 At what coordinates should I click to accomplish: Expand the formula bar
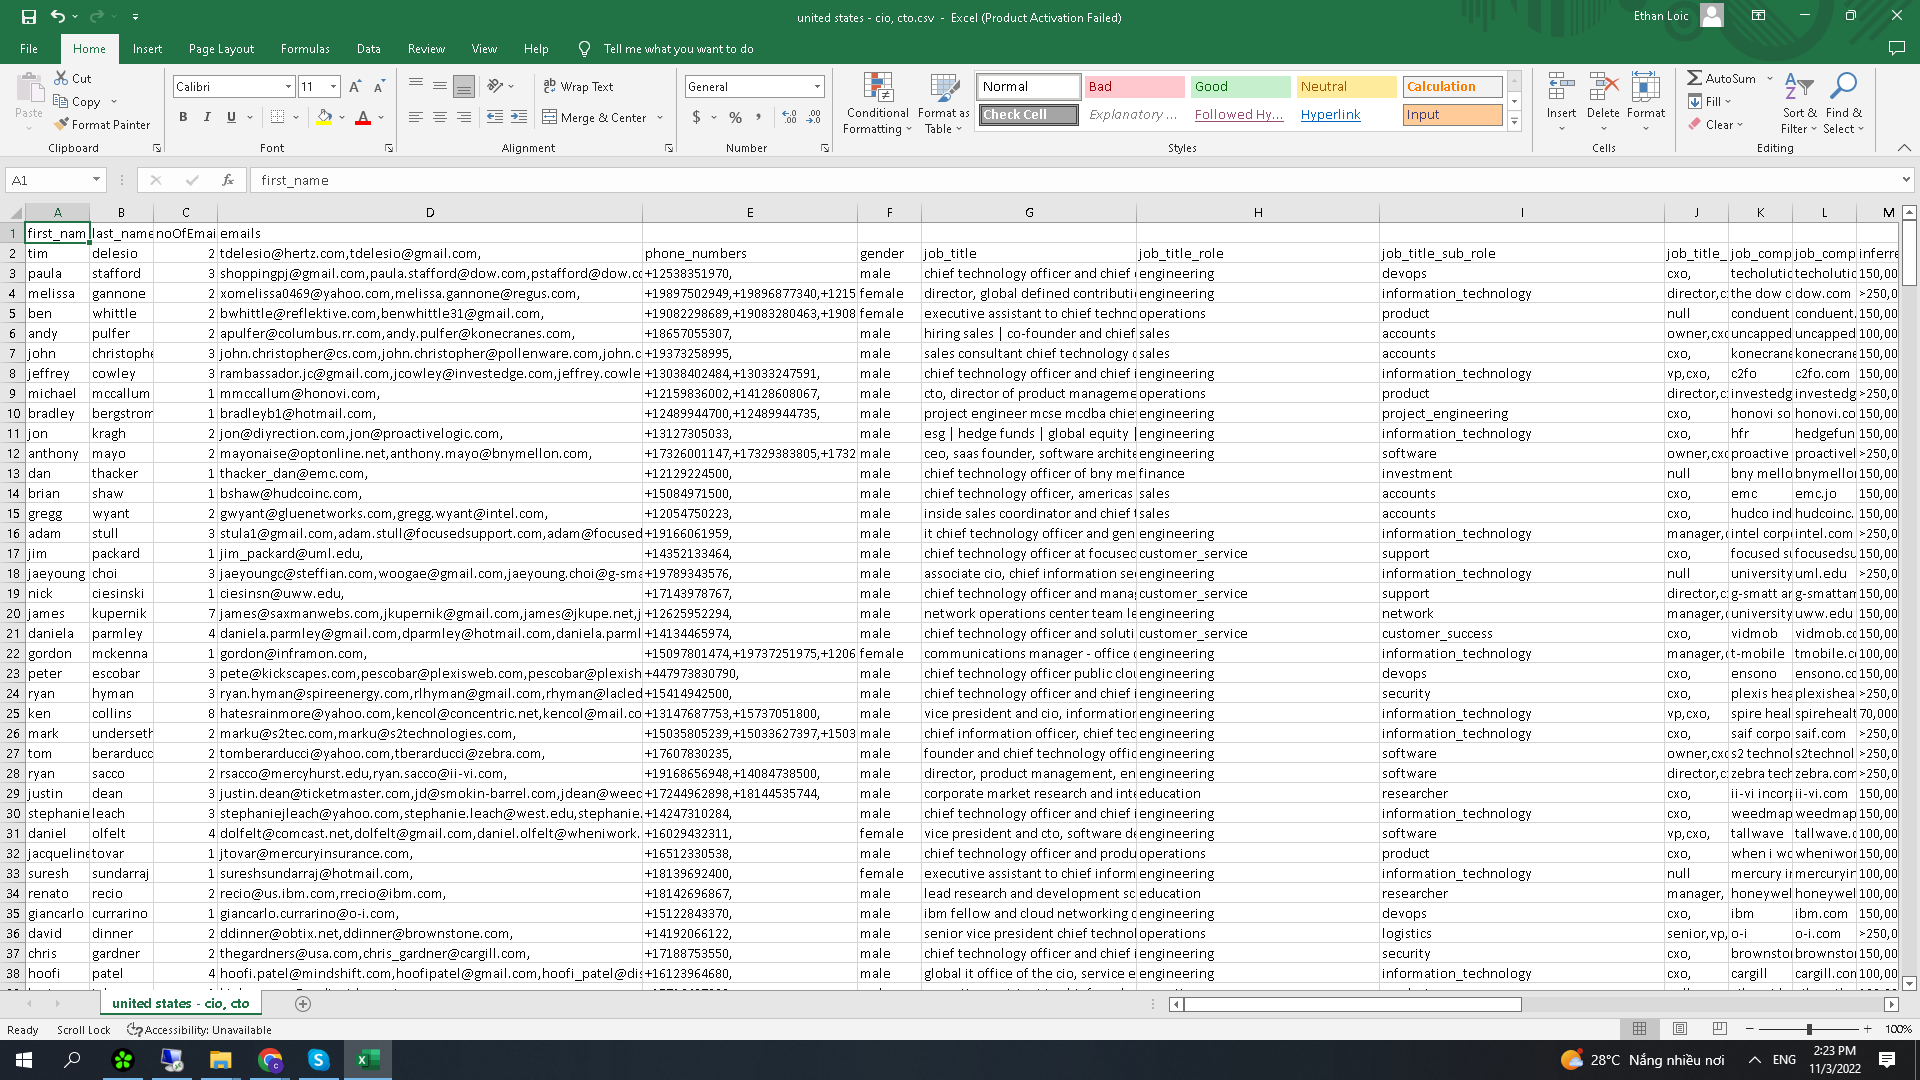point(1906,180)
